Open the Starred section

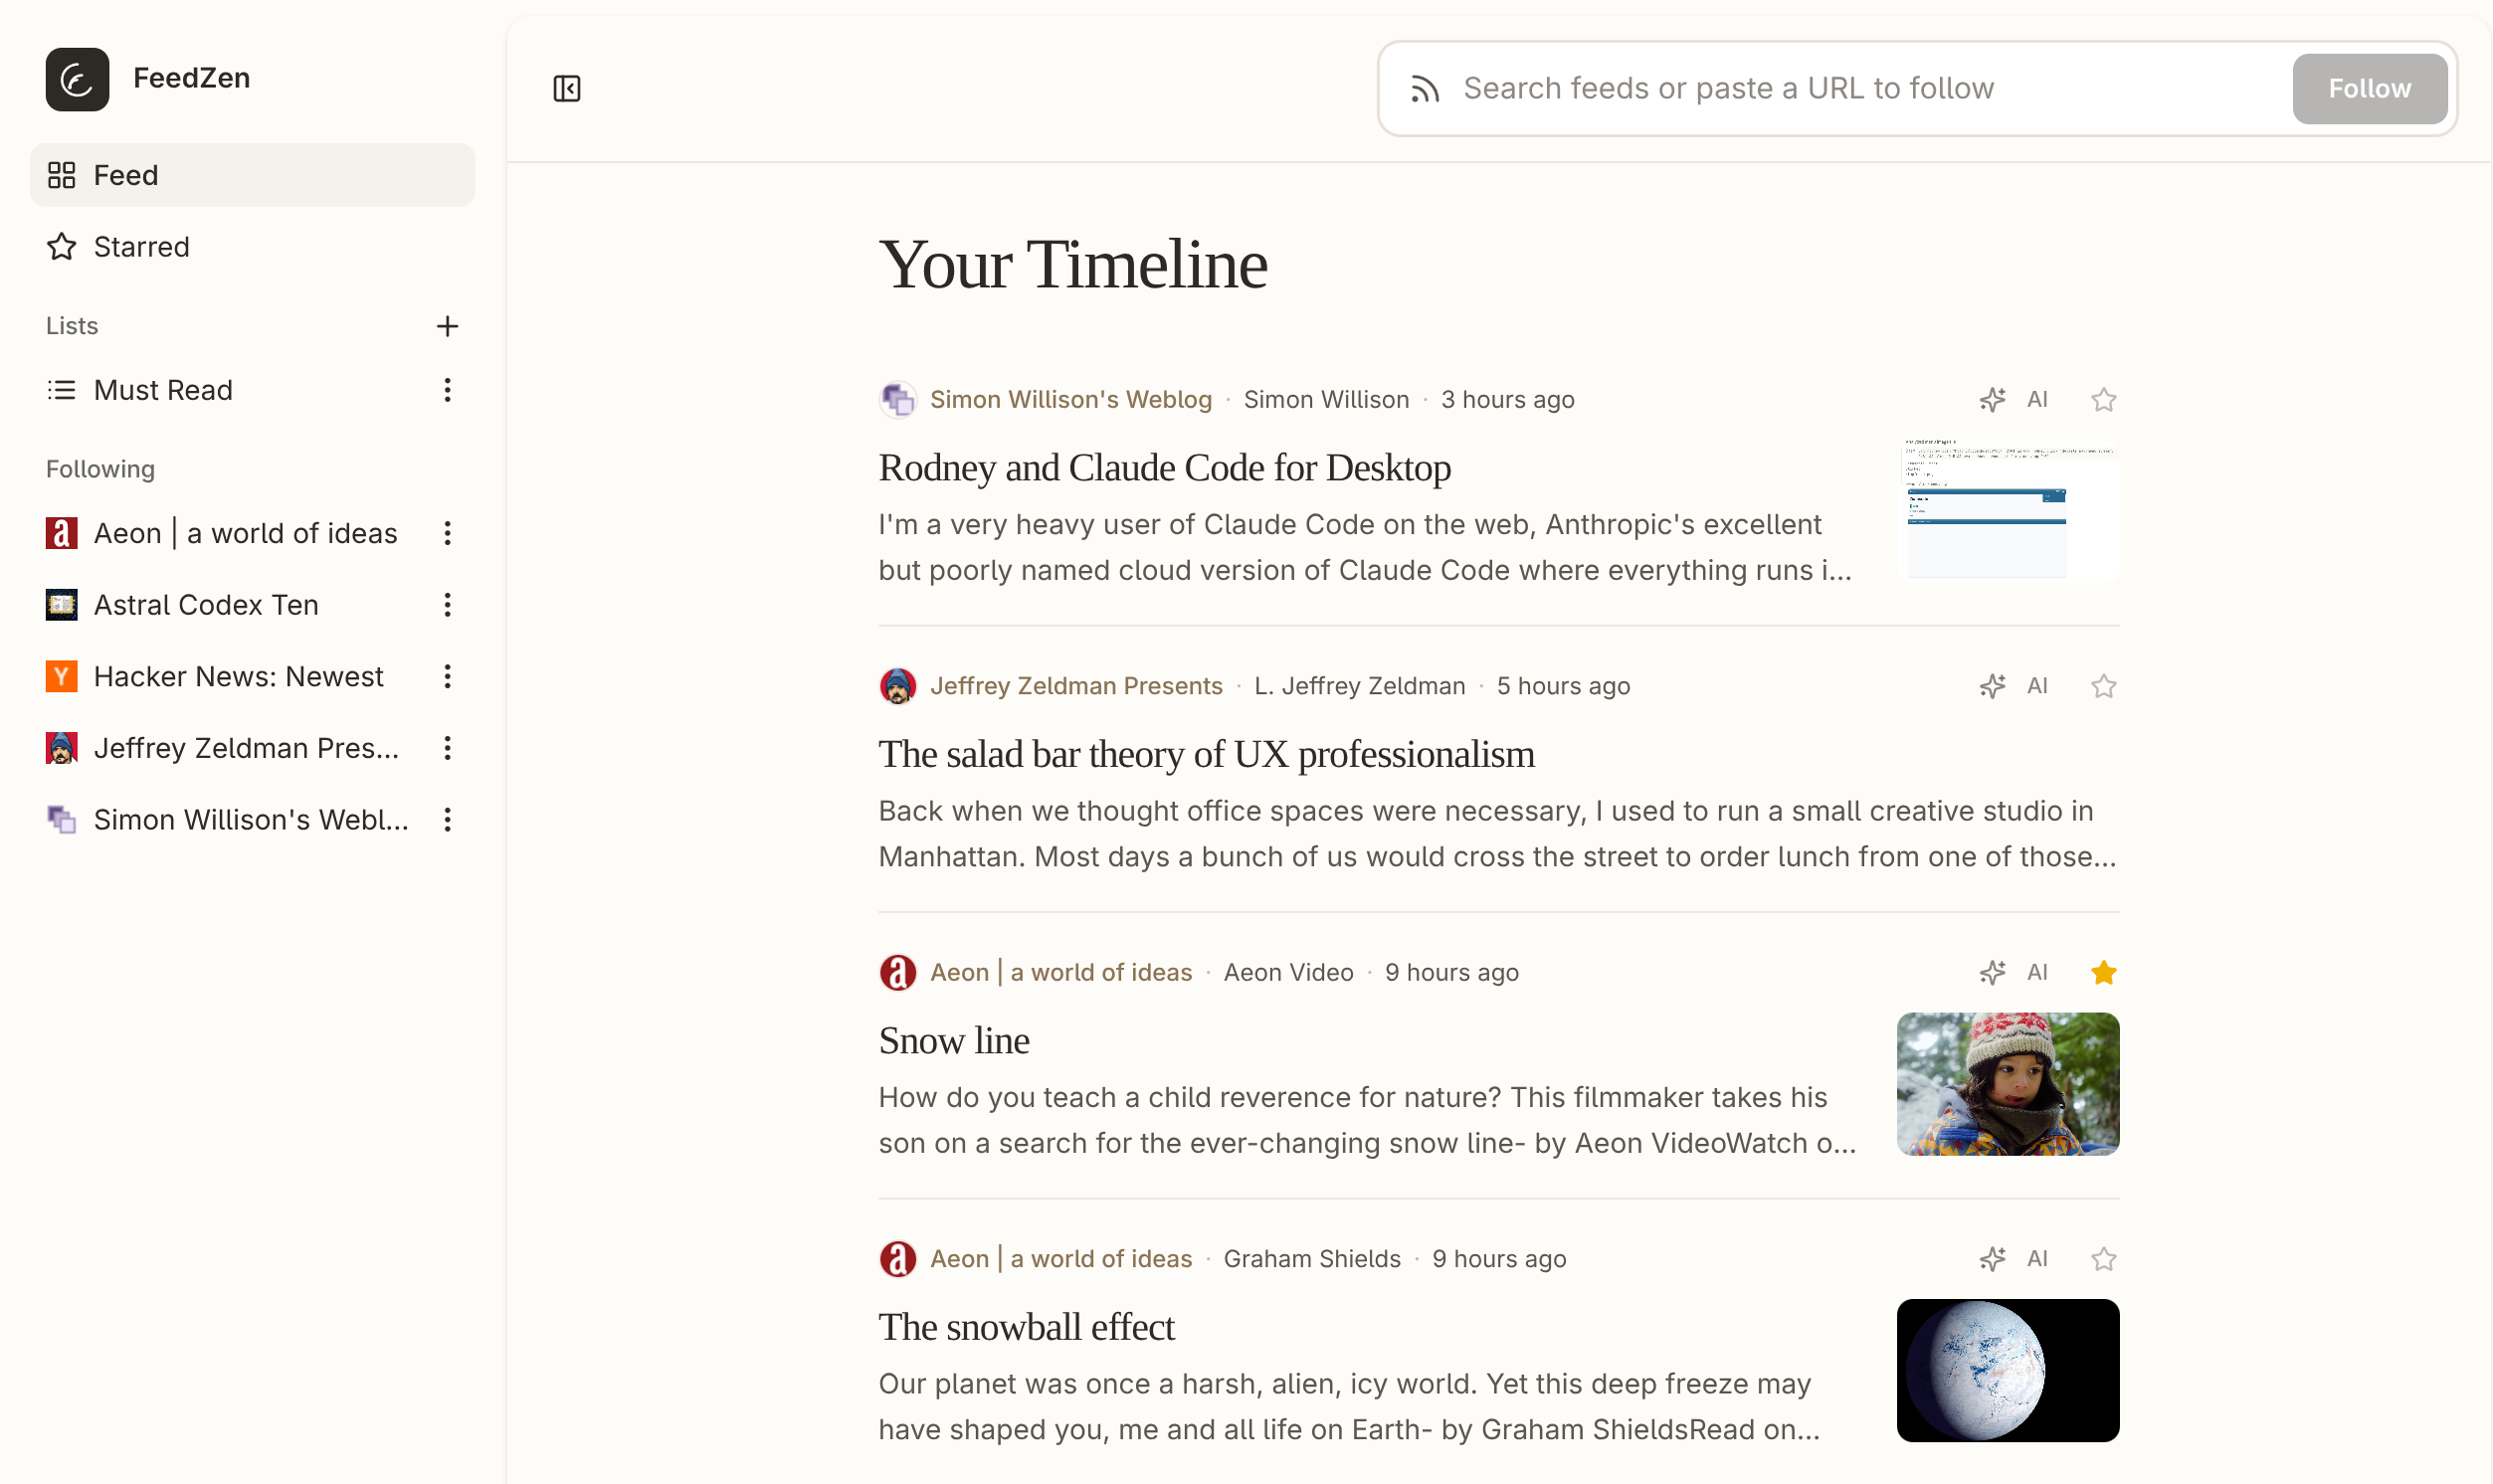pos(252,247)
